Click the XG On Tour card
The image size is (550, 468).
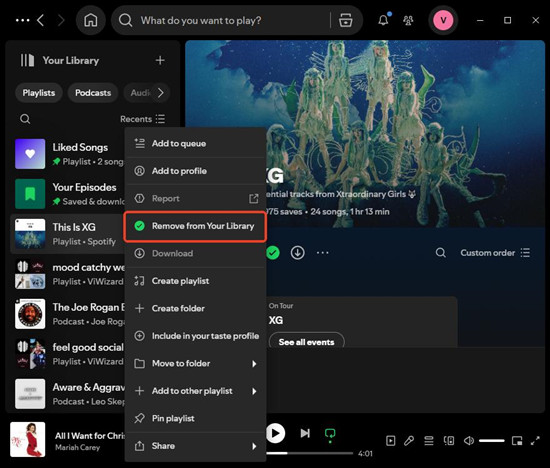[x=362, y=322]
